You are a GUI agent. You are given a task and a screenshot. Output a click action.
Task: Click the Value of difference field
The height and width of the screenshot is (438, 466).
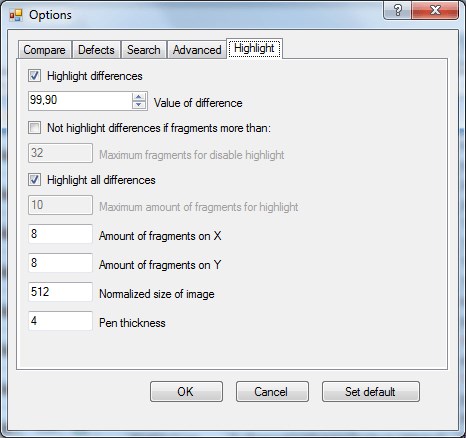(80, 101)
